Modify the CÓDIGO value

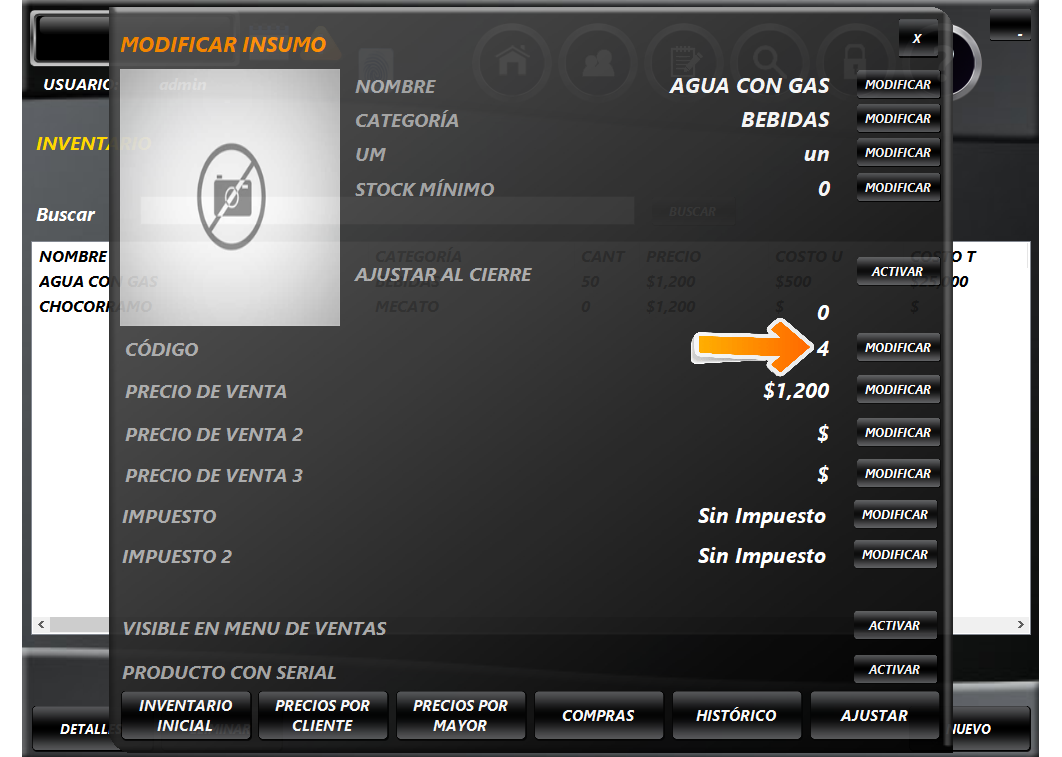point(897,348)
